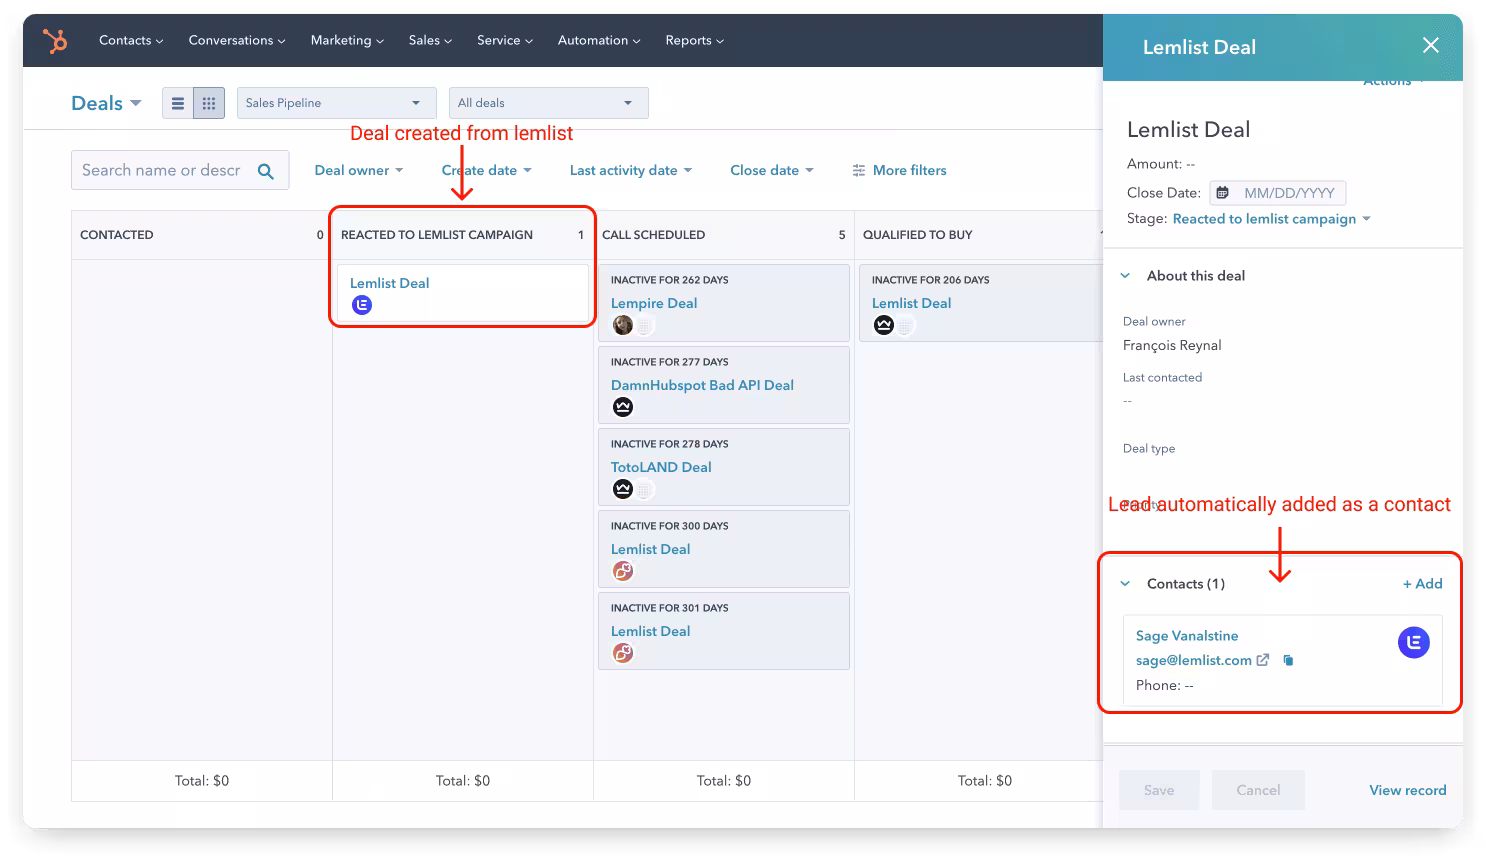Screen dimensions: 1486x860
Task: Click the More filters sliders icon
Action: (858, 171)
